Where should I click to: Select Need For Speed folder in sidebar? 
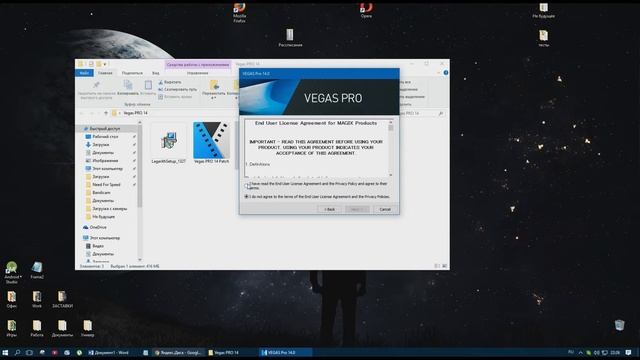(x=106, y=184)
